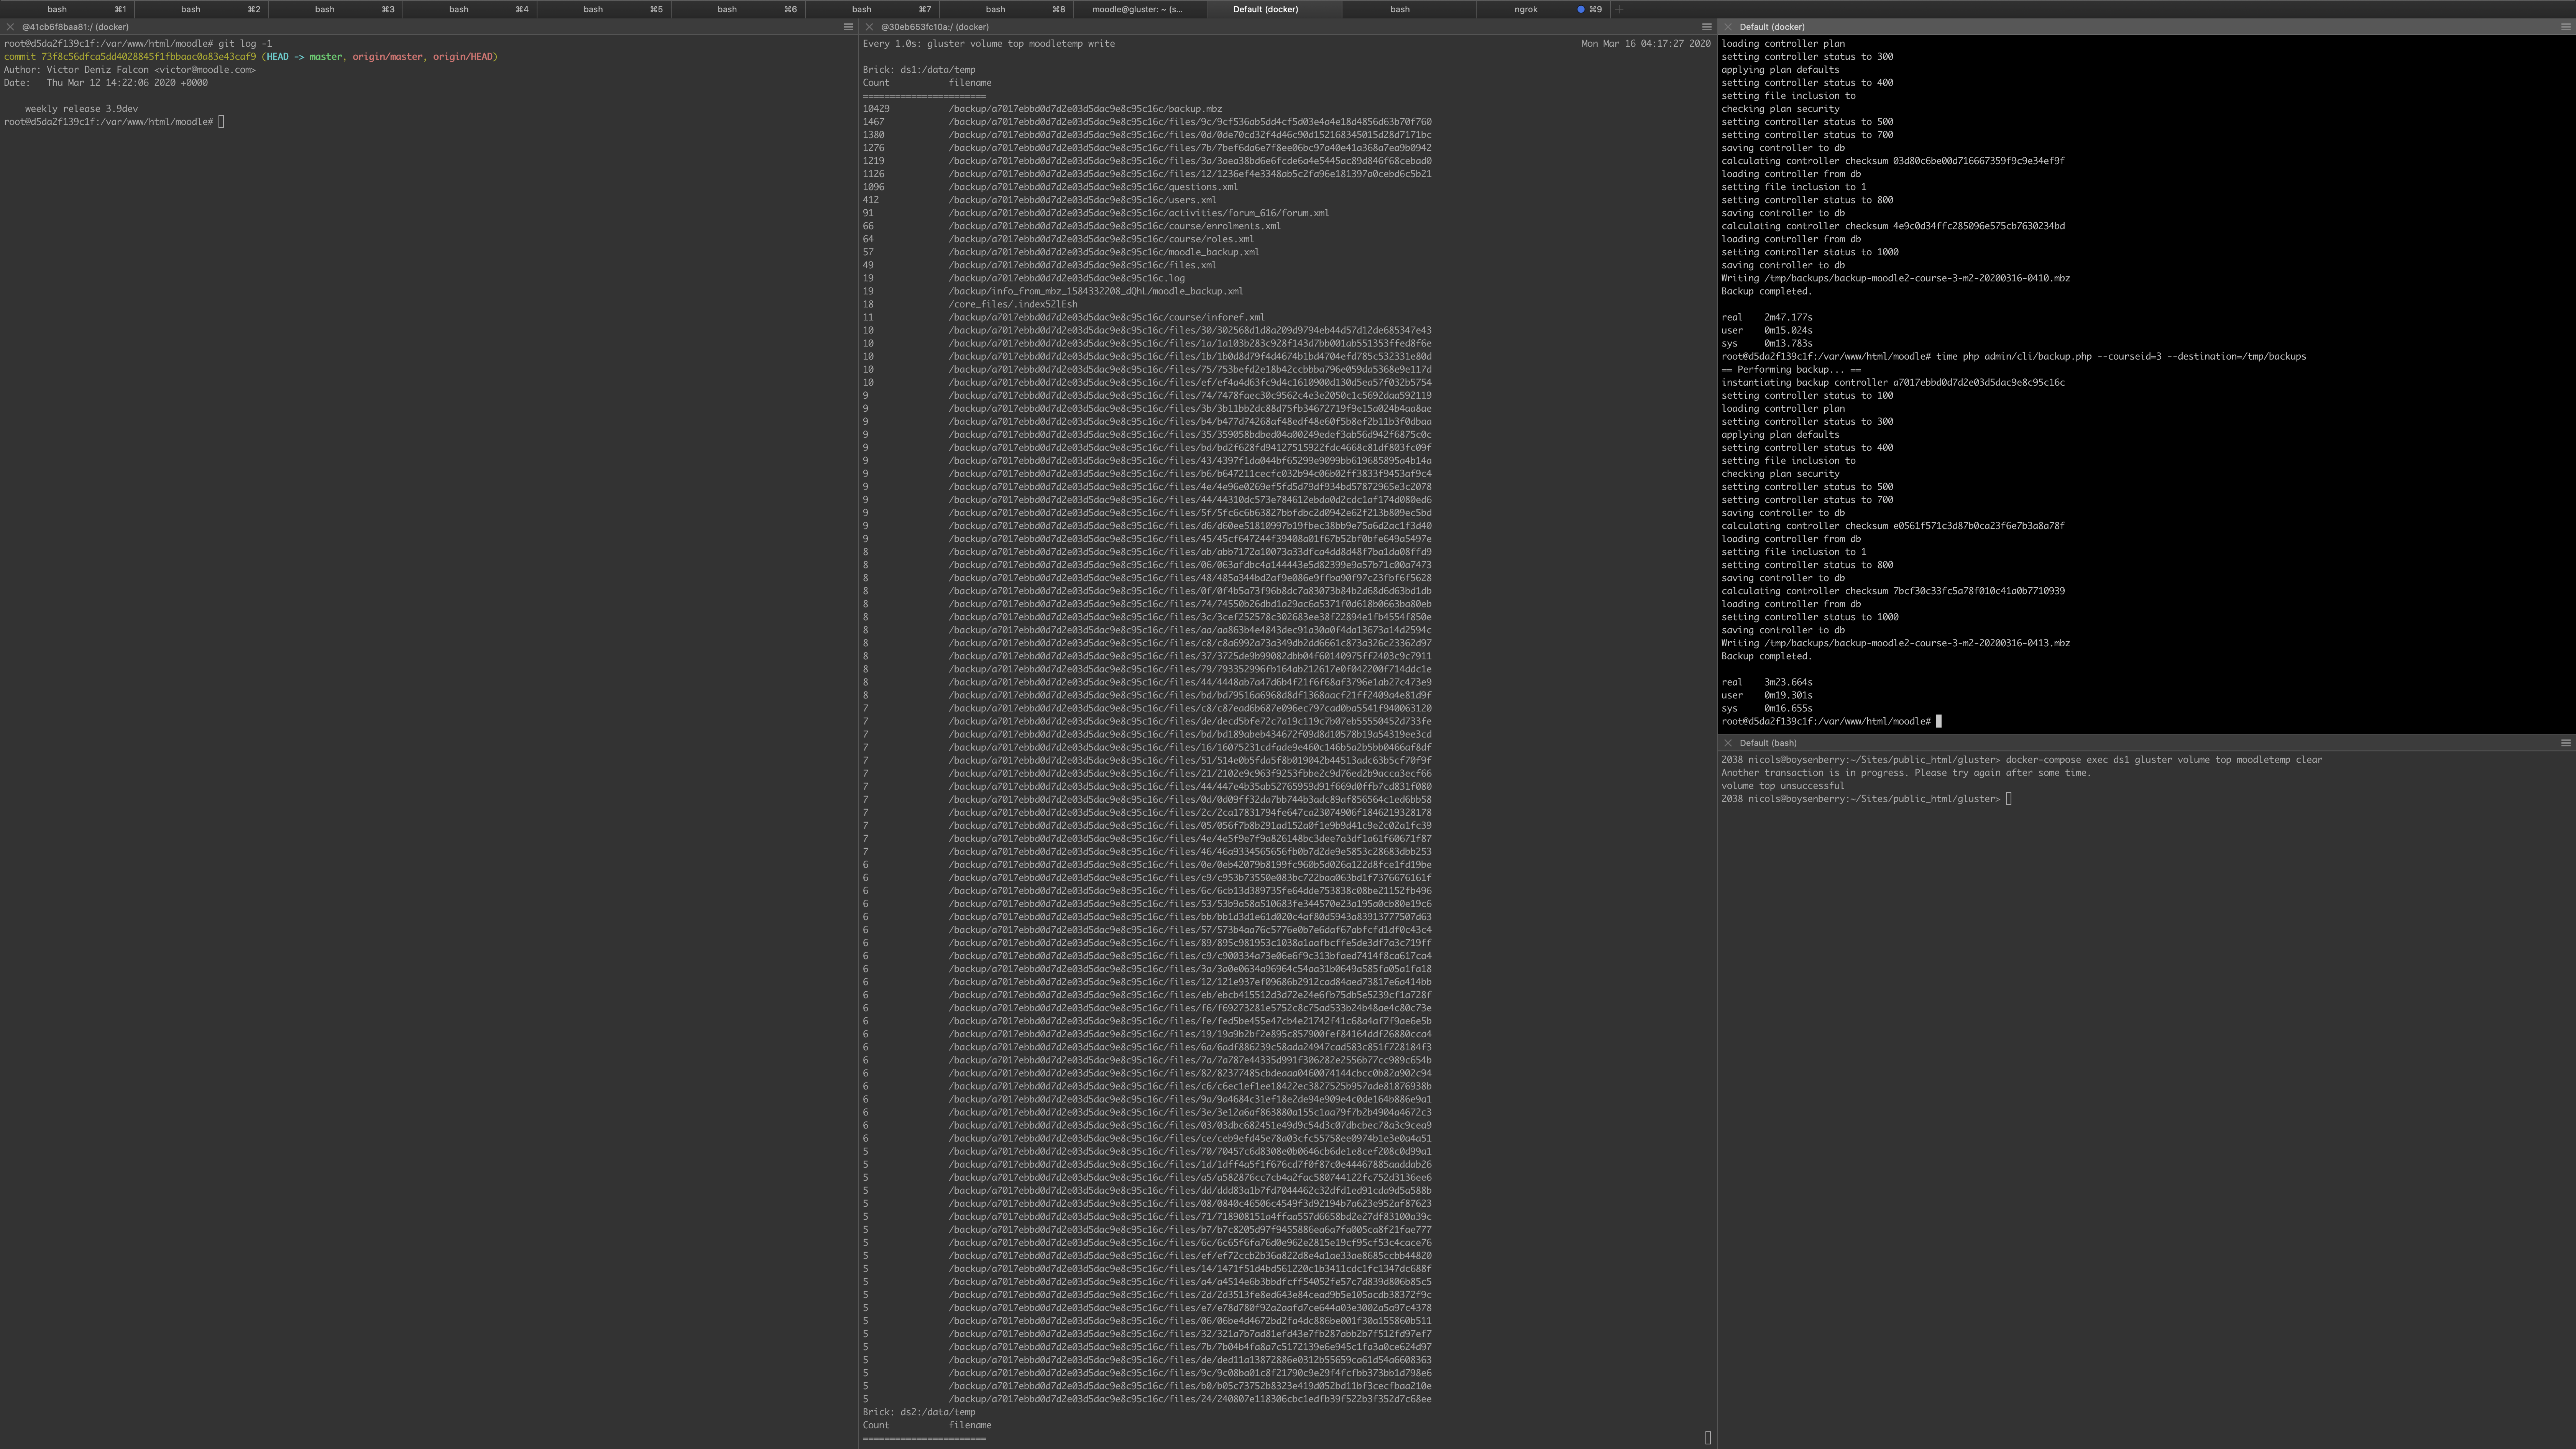The image size is (2576, 1449).
Task: Click the course/enrolments.xml row
Action: click(x=1072, y=226)
